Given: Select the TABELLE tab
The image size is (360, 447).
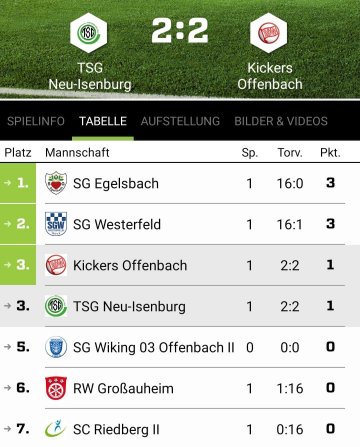Looking at the screenshot, I should point(103,121).
